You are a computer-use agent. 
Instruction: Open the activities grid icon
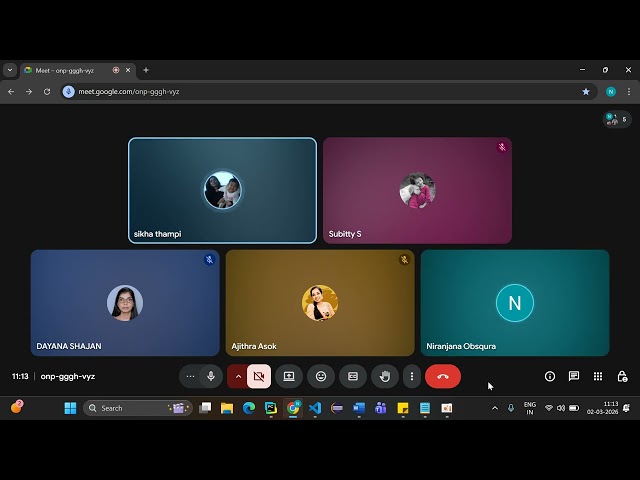tap(598, 376)
